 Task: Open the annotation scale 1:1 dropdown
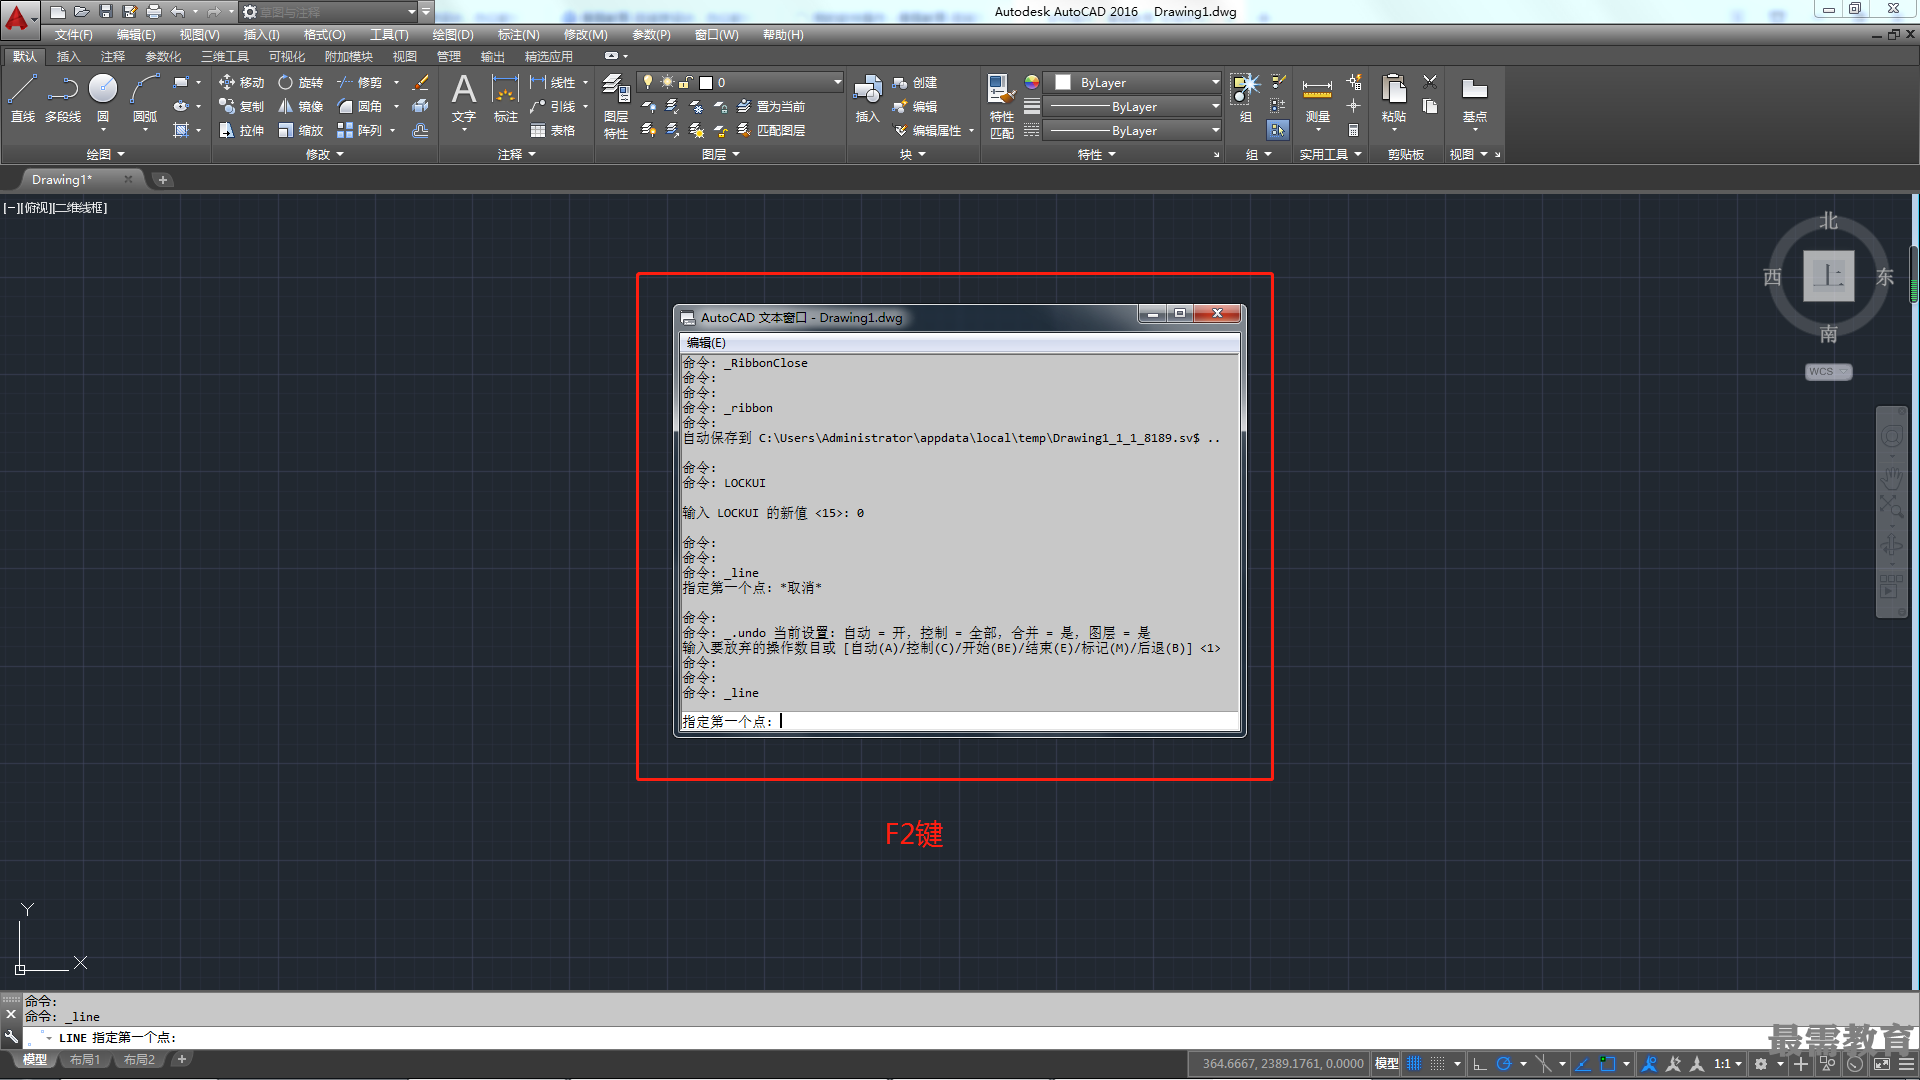tap(1727, 1064)
